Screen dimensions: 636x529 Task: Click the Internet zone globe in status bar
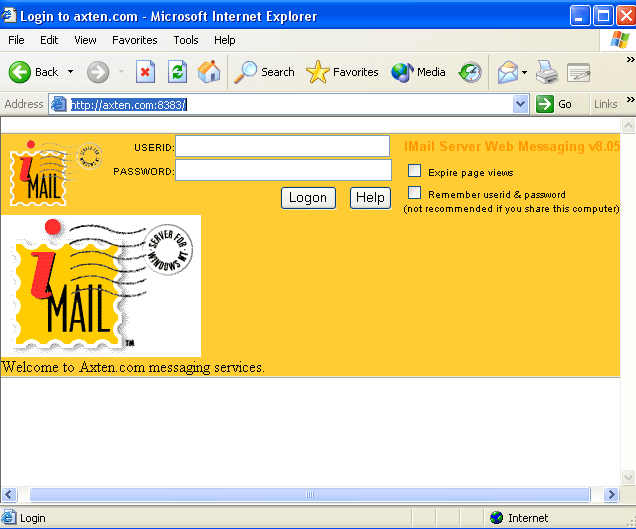click(496, 518)
